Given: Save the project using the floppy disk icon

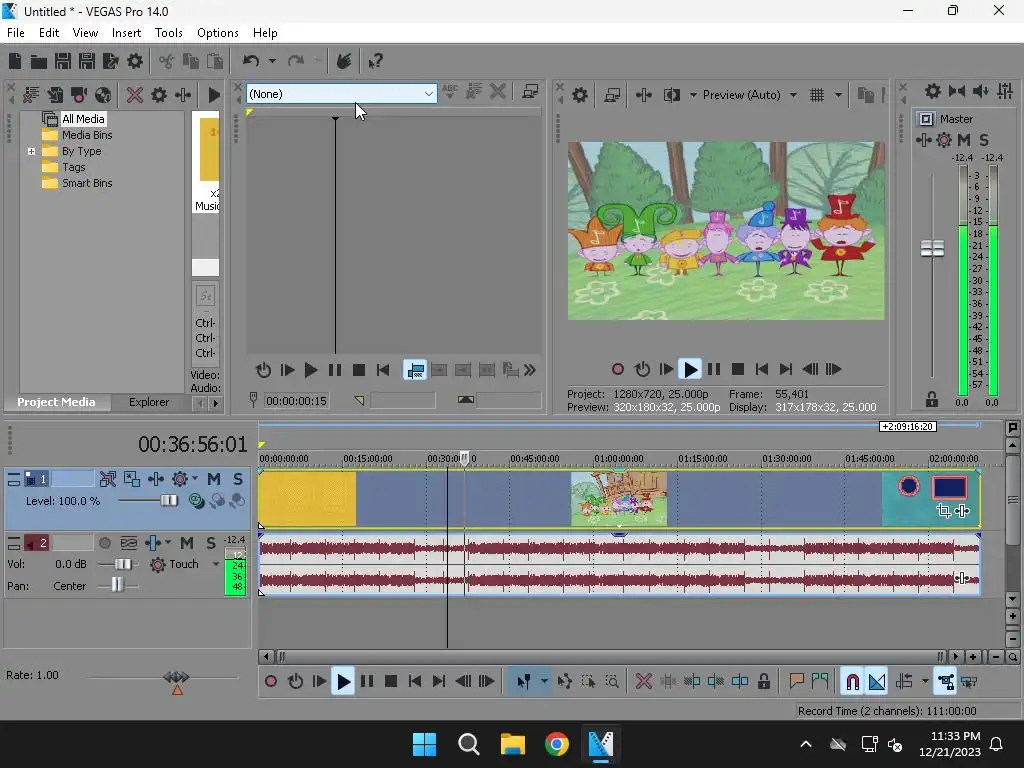Looking at the screenshot, I should (x=63, y=61).
